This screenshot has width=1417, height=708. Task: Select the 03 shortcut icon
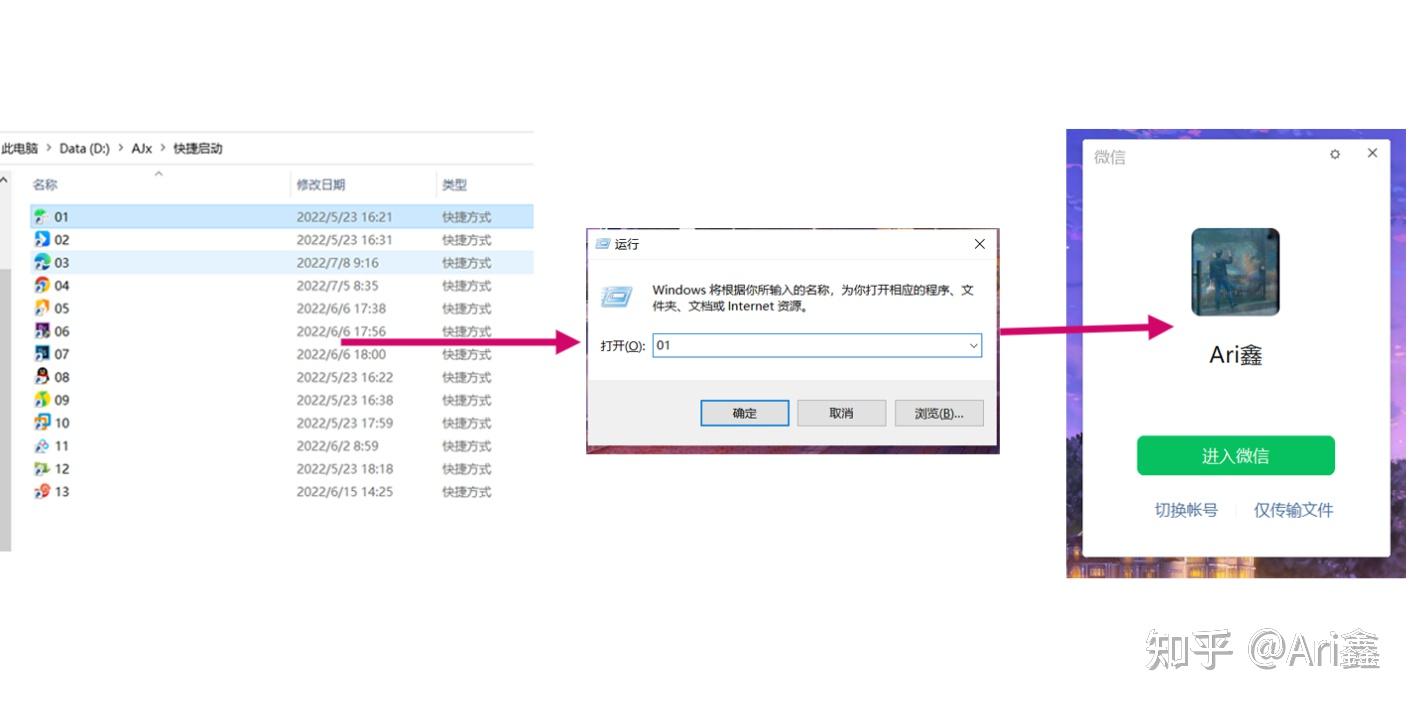(41, 263)
